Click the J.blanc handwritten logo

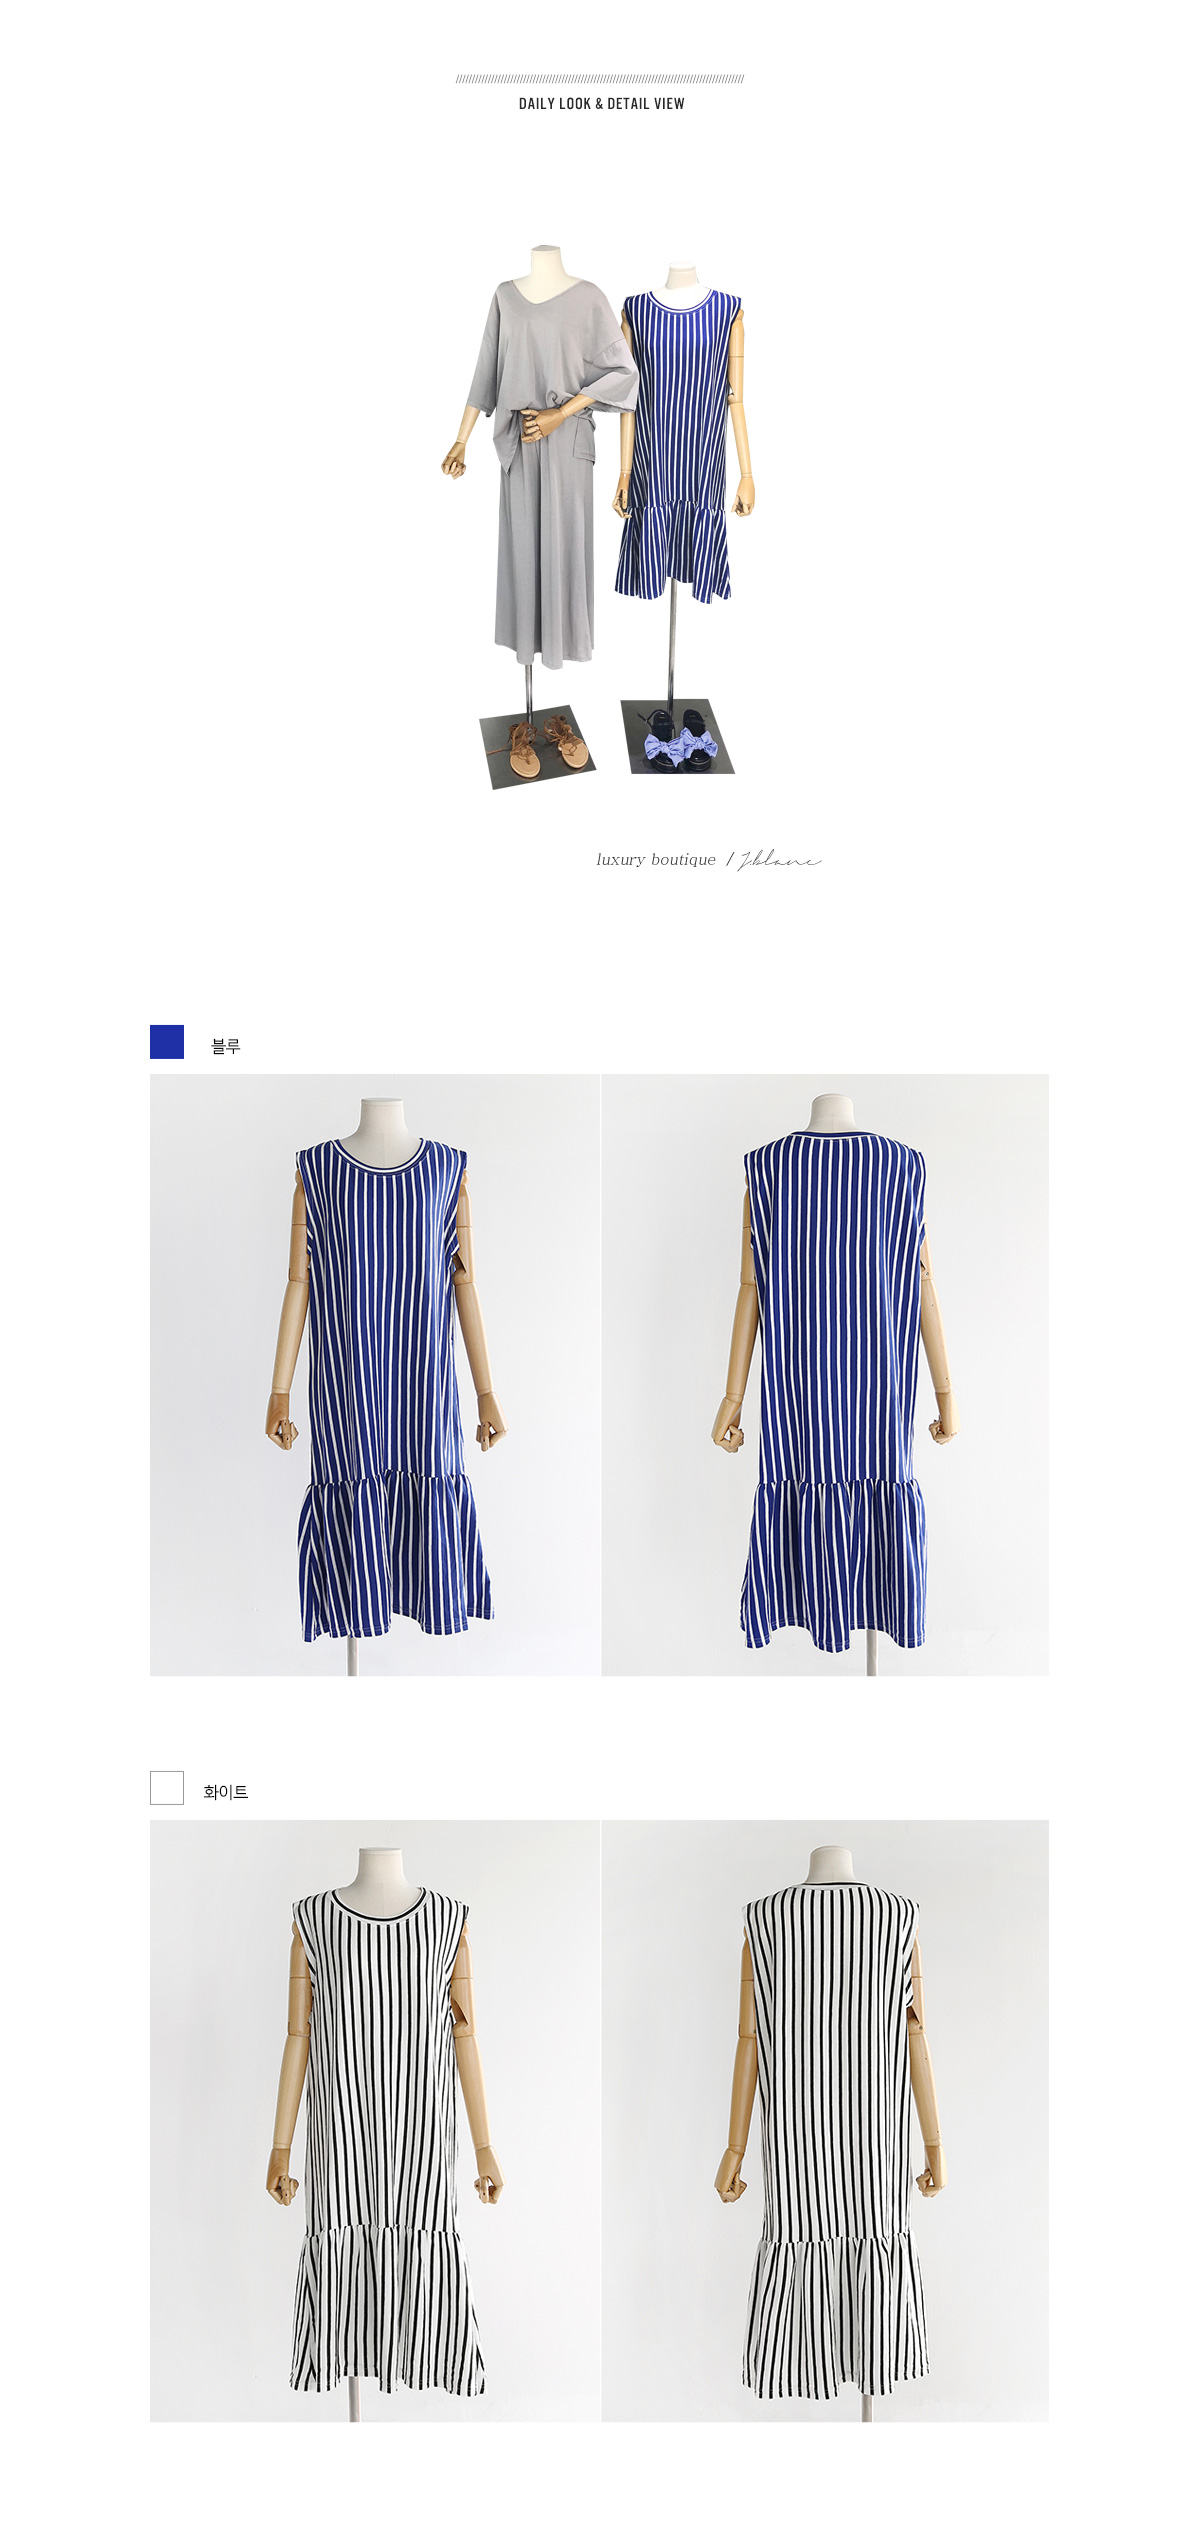pyautogui.click(x=780, y=860)
